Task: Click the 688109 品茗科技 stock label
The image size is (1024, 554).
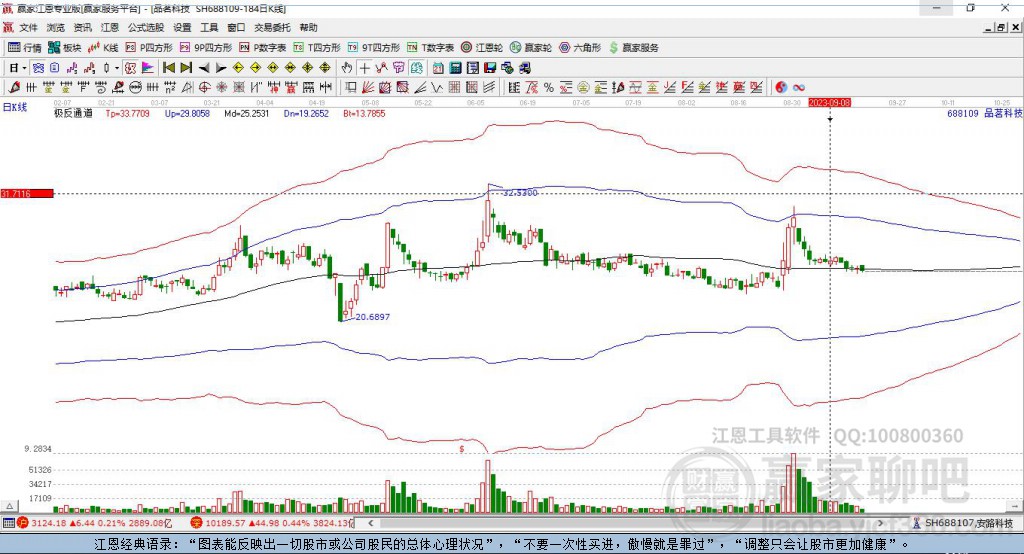Action: (x=985, y=113)
